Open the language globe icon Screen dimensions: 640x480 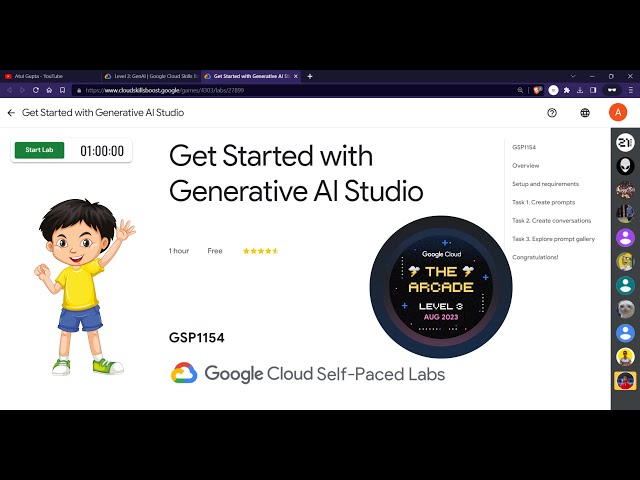point(585,113)
